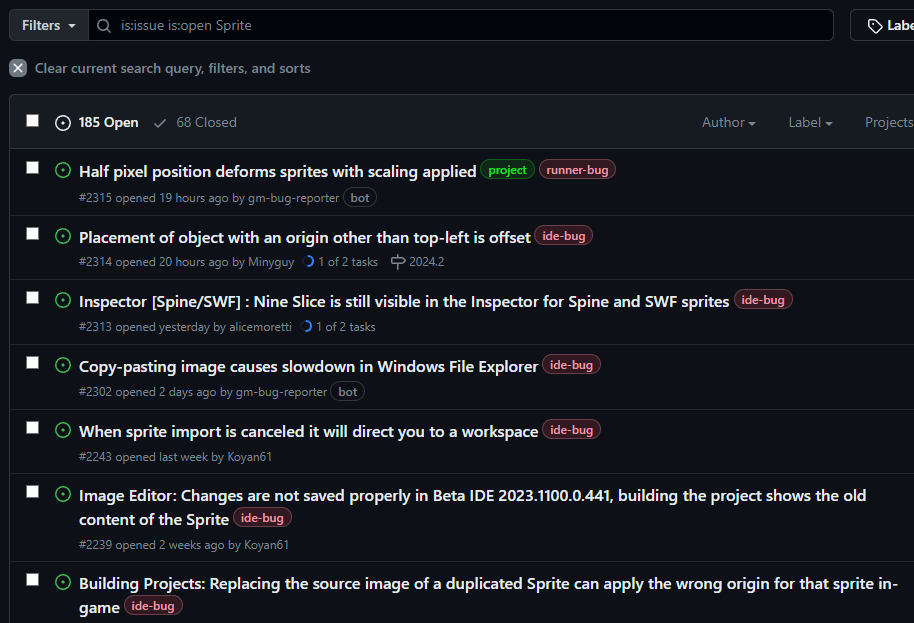Click the tag icon on the Labels button
This screenshot has height=623, width=914.
coord(875,26)
